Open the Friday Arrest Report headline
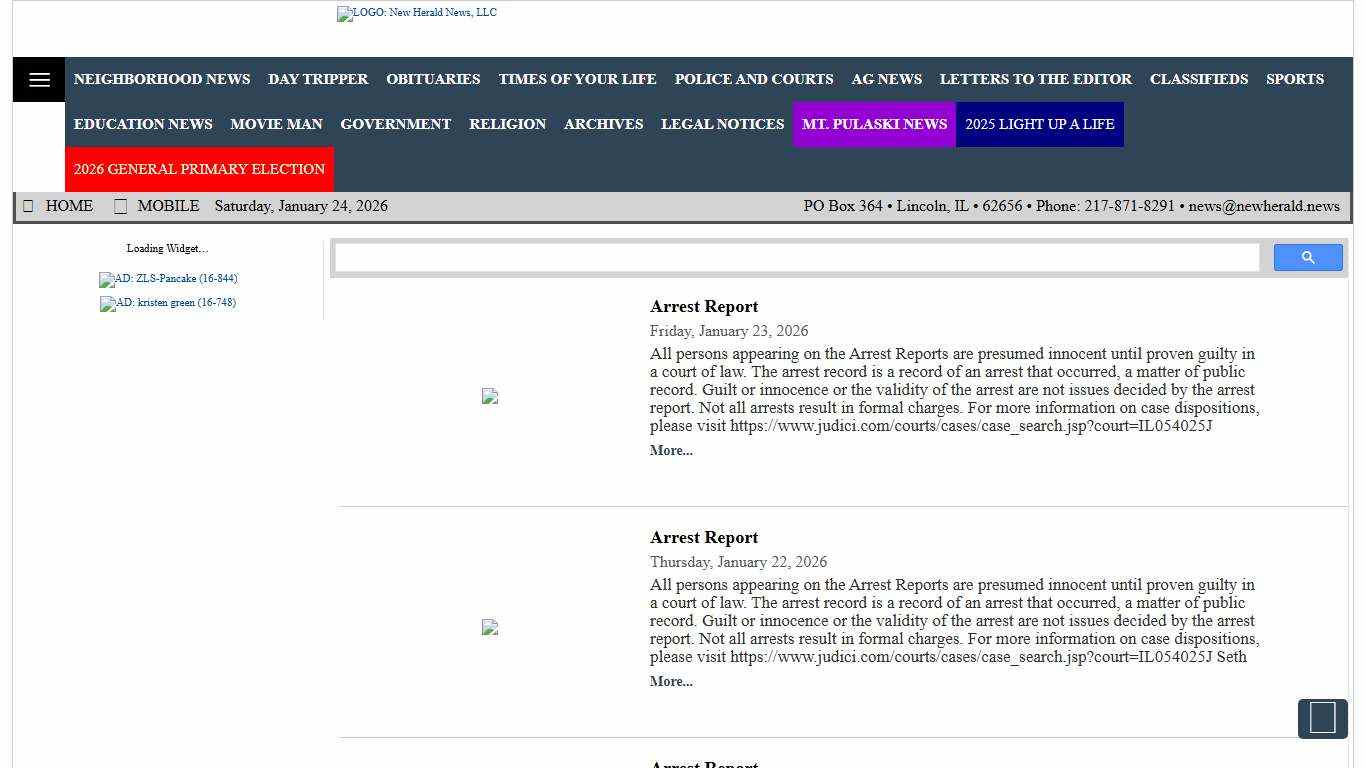 (x=704, y=307)
